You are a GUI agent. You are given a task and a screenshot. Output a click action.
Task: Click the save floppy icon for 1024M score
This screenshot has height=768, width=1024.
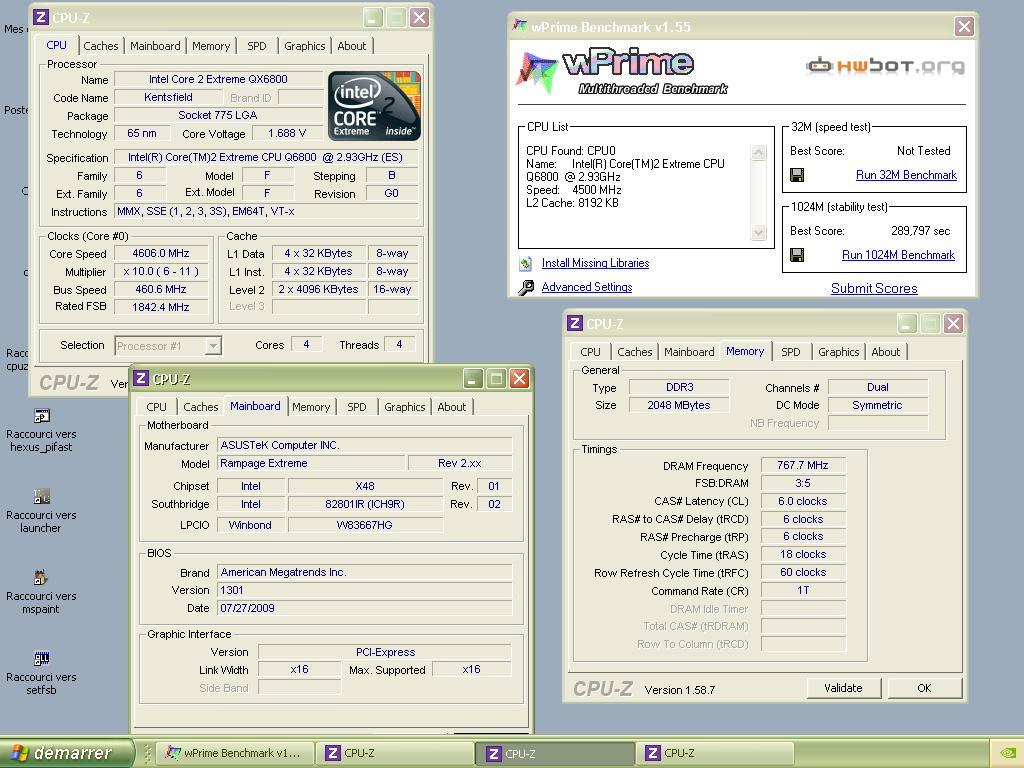coord(797,255)
